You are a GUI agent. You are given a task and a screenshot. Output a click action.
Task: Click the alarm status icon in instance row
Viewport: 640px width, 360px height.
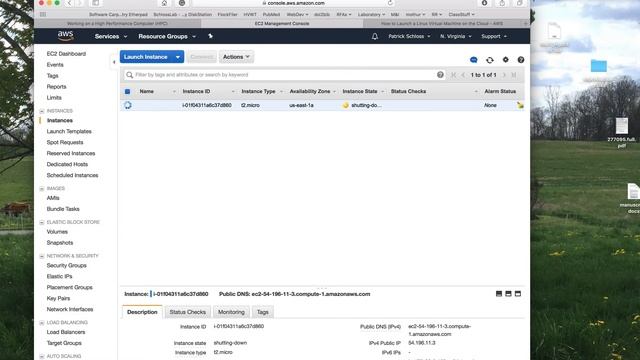tap(520, 105)
